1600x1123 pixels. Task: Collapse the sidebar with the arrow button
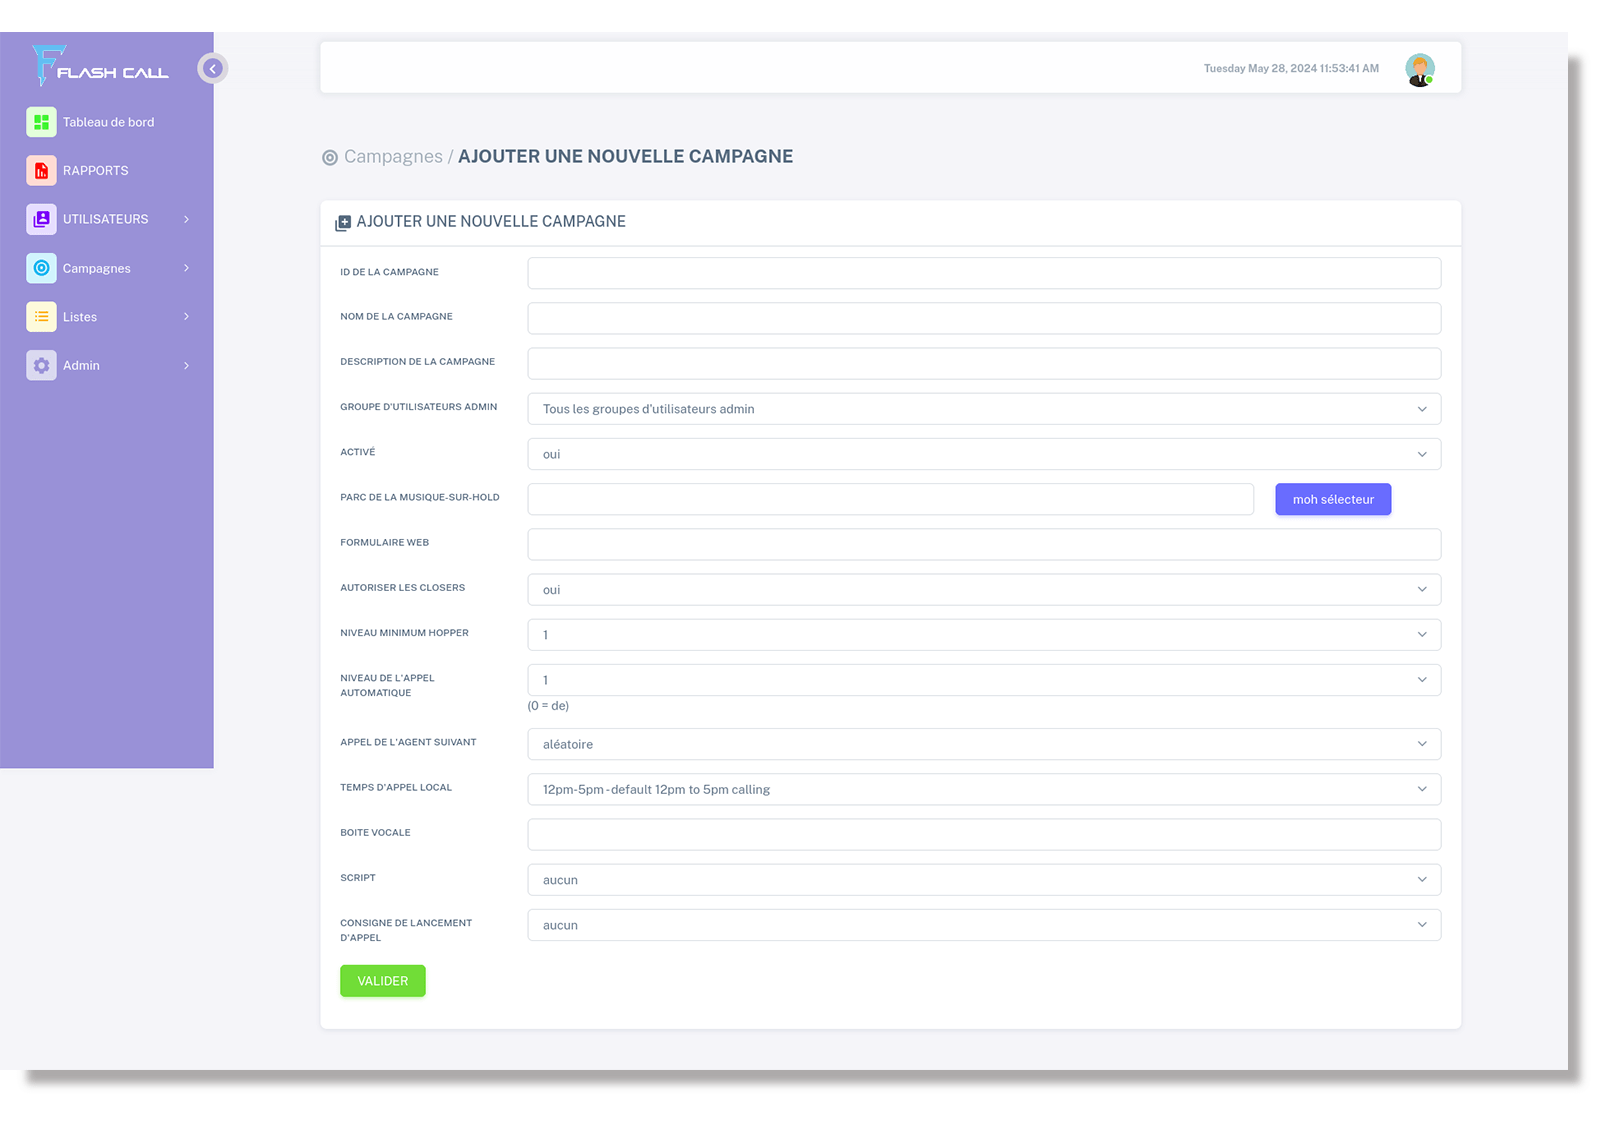212,68
